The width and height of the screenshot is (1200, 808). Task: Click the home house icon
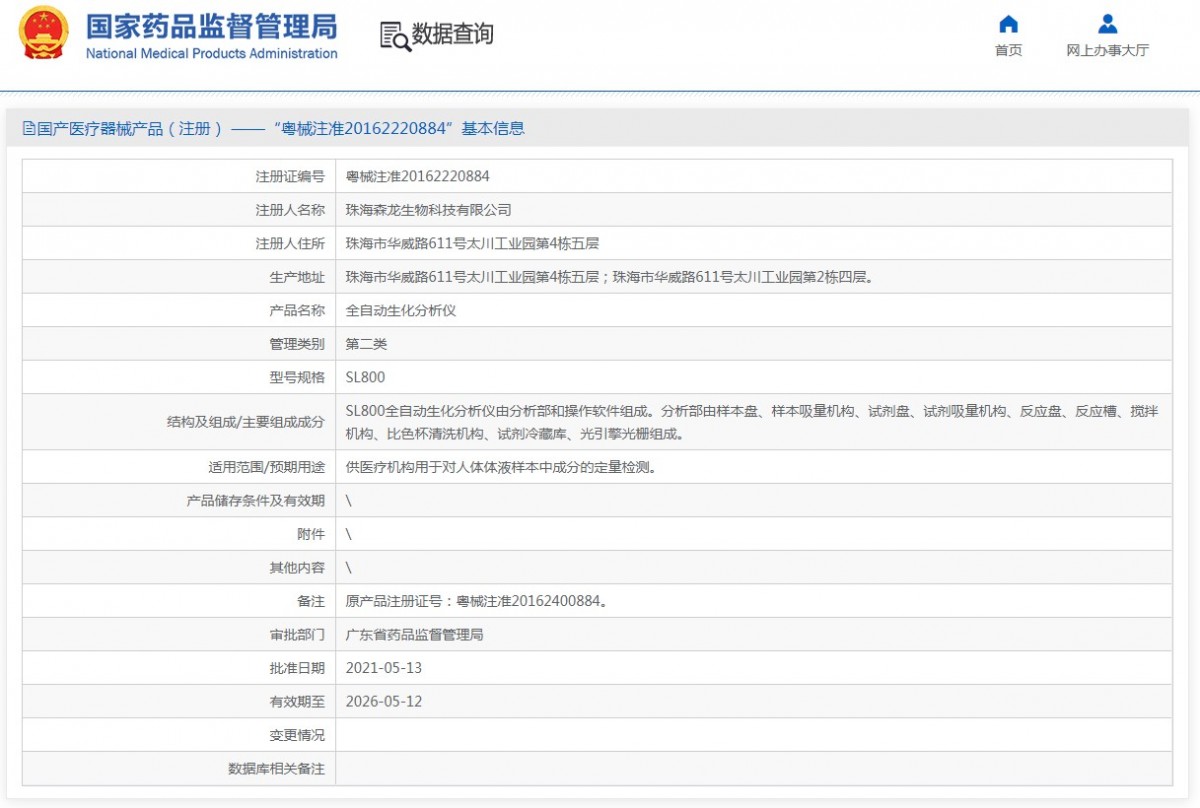click(x=1008, y=24)
